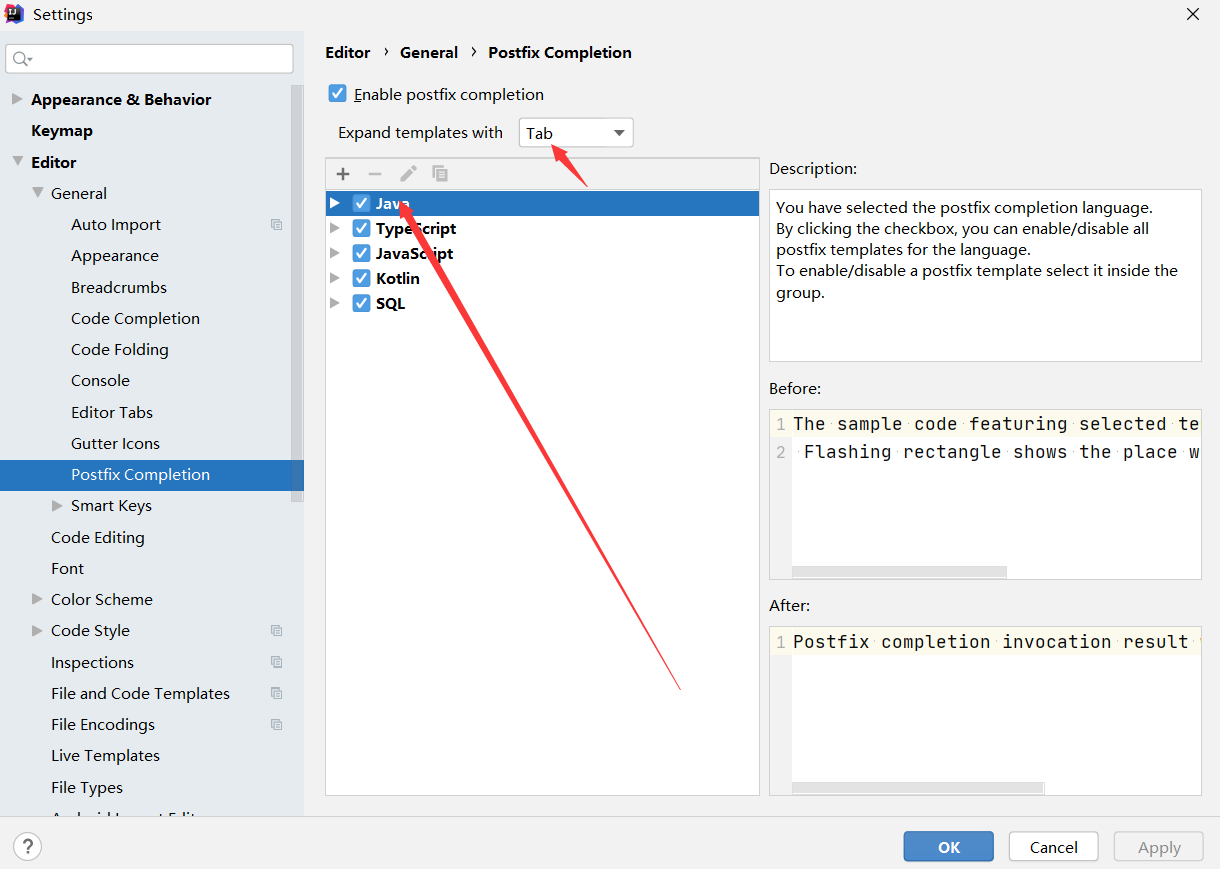Uncheck the JavaScript templates checkbox
Viewport: 1220px width, 869px height.
(362, 253)
